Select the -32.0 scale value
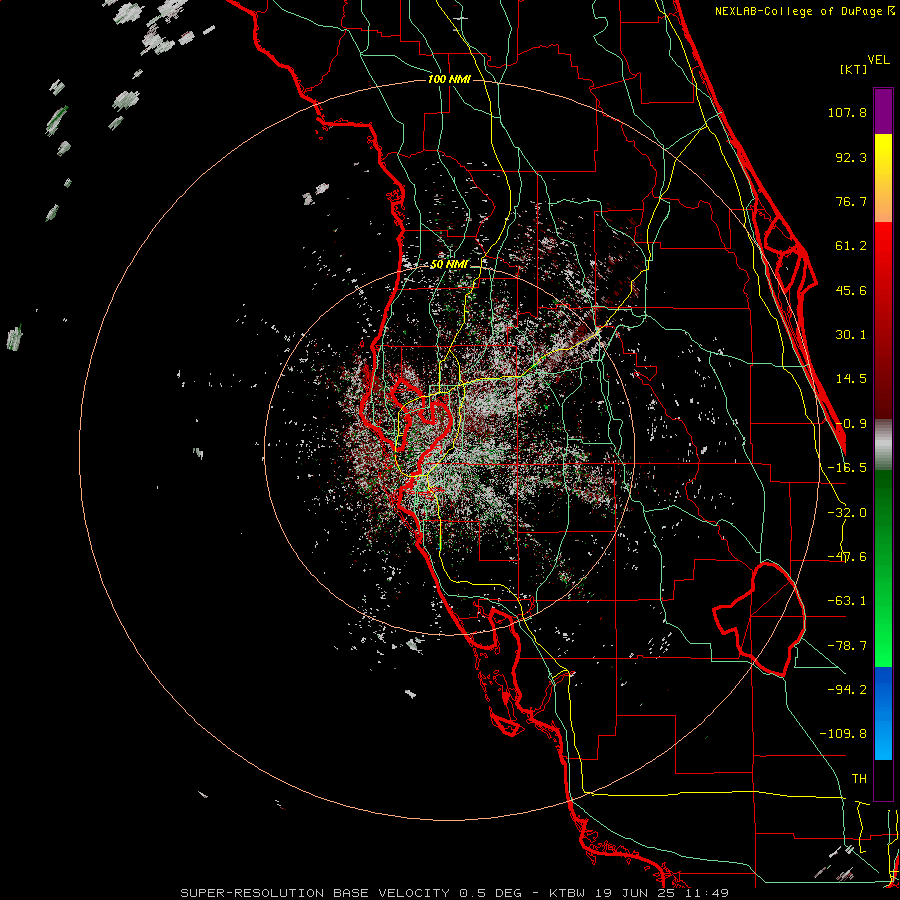Viewport: 900px width, 900px height. coord(847,513)
